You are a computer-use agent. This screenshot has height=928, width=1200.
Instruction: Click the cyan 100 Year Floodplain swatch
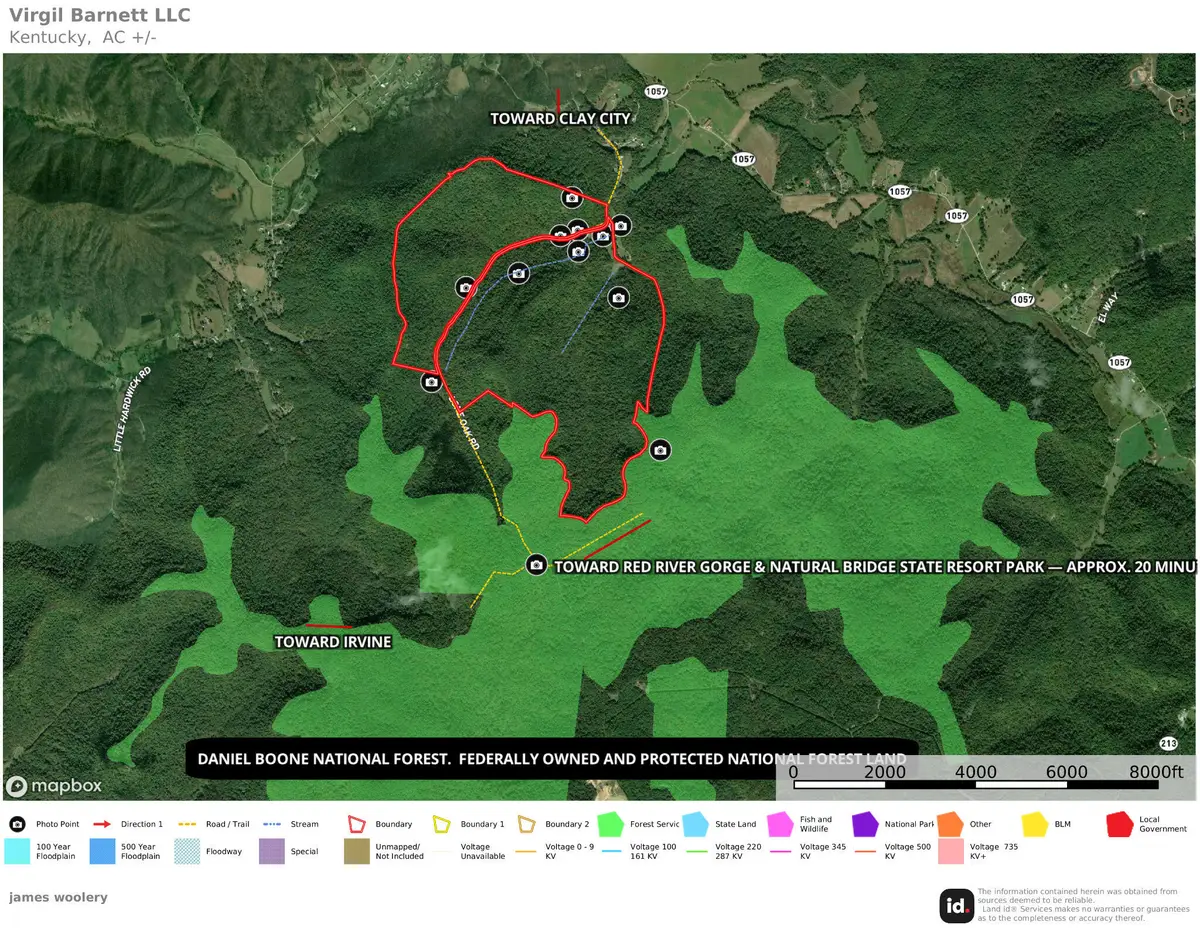point(17,851)
